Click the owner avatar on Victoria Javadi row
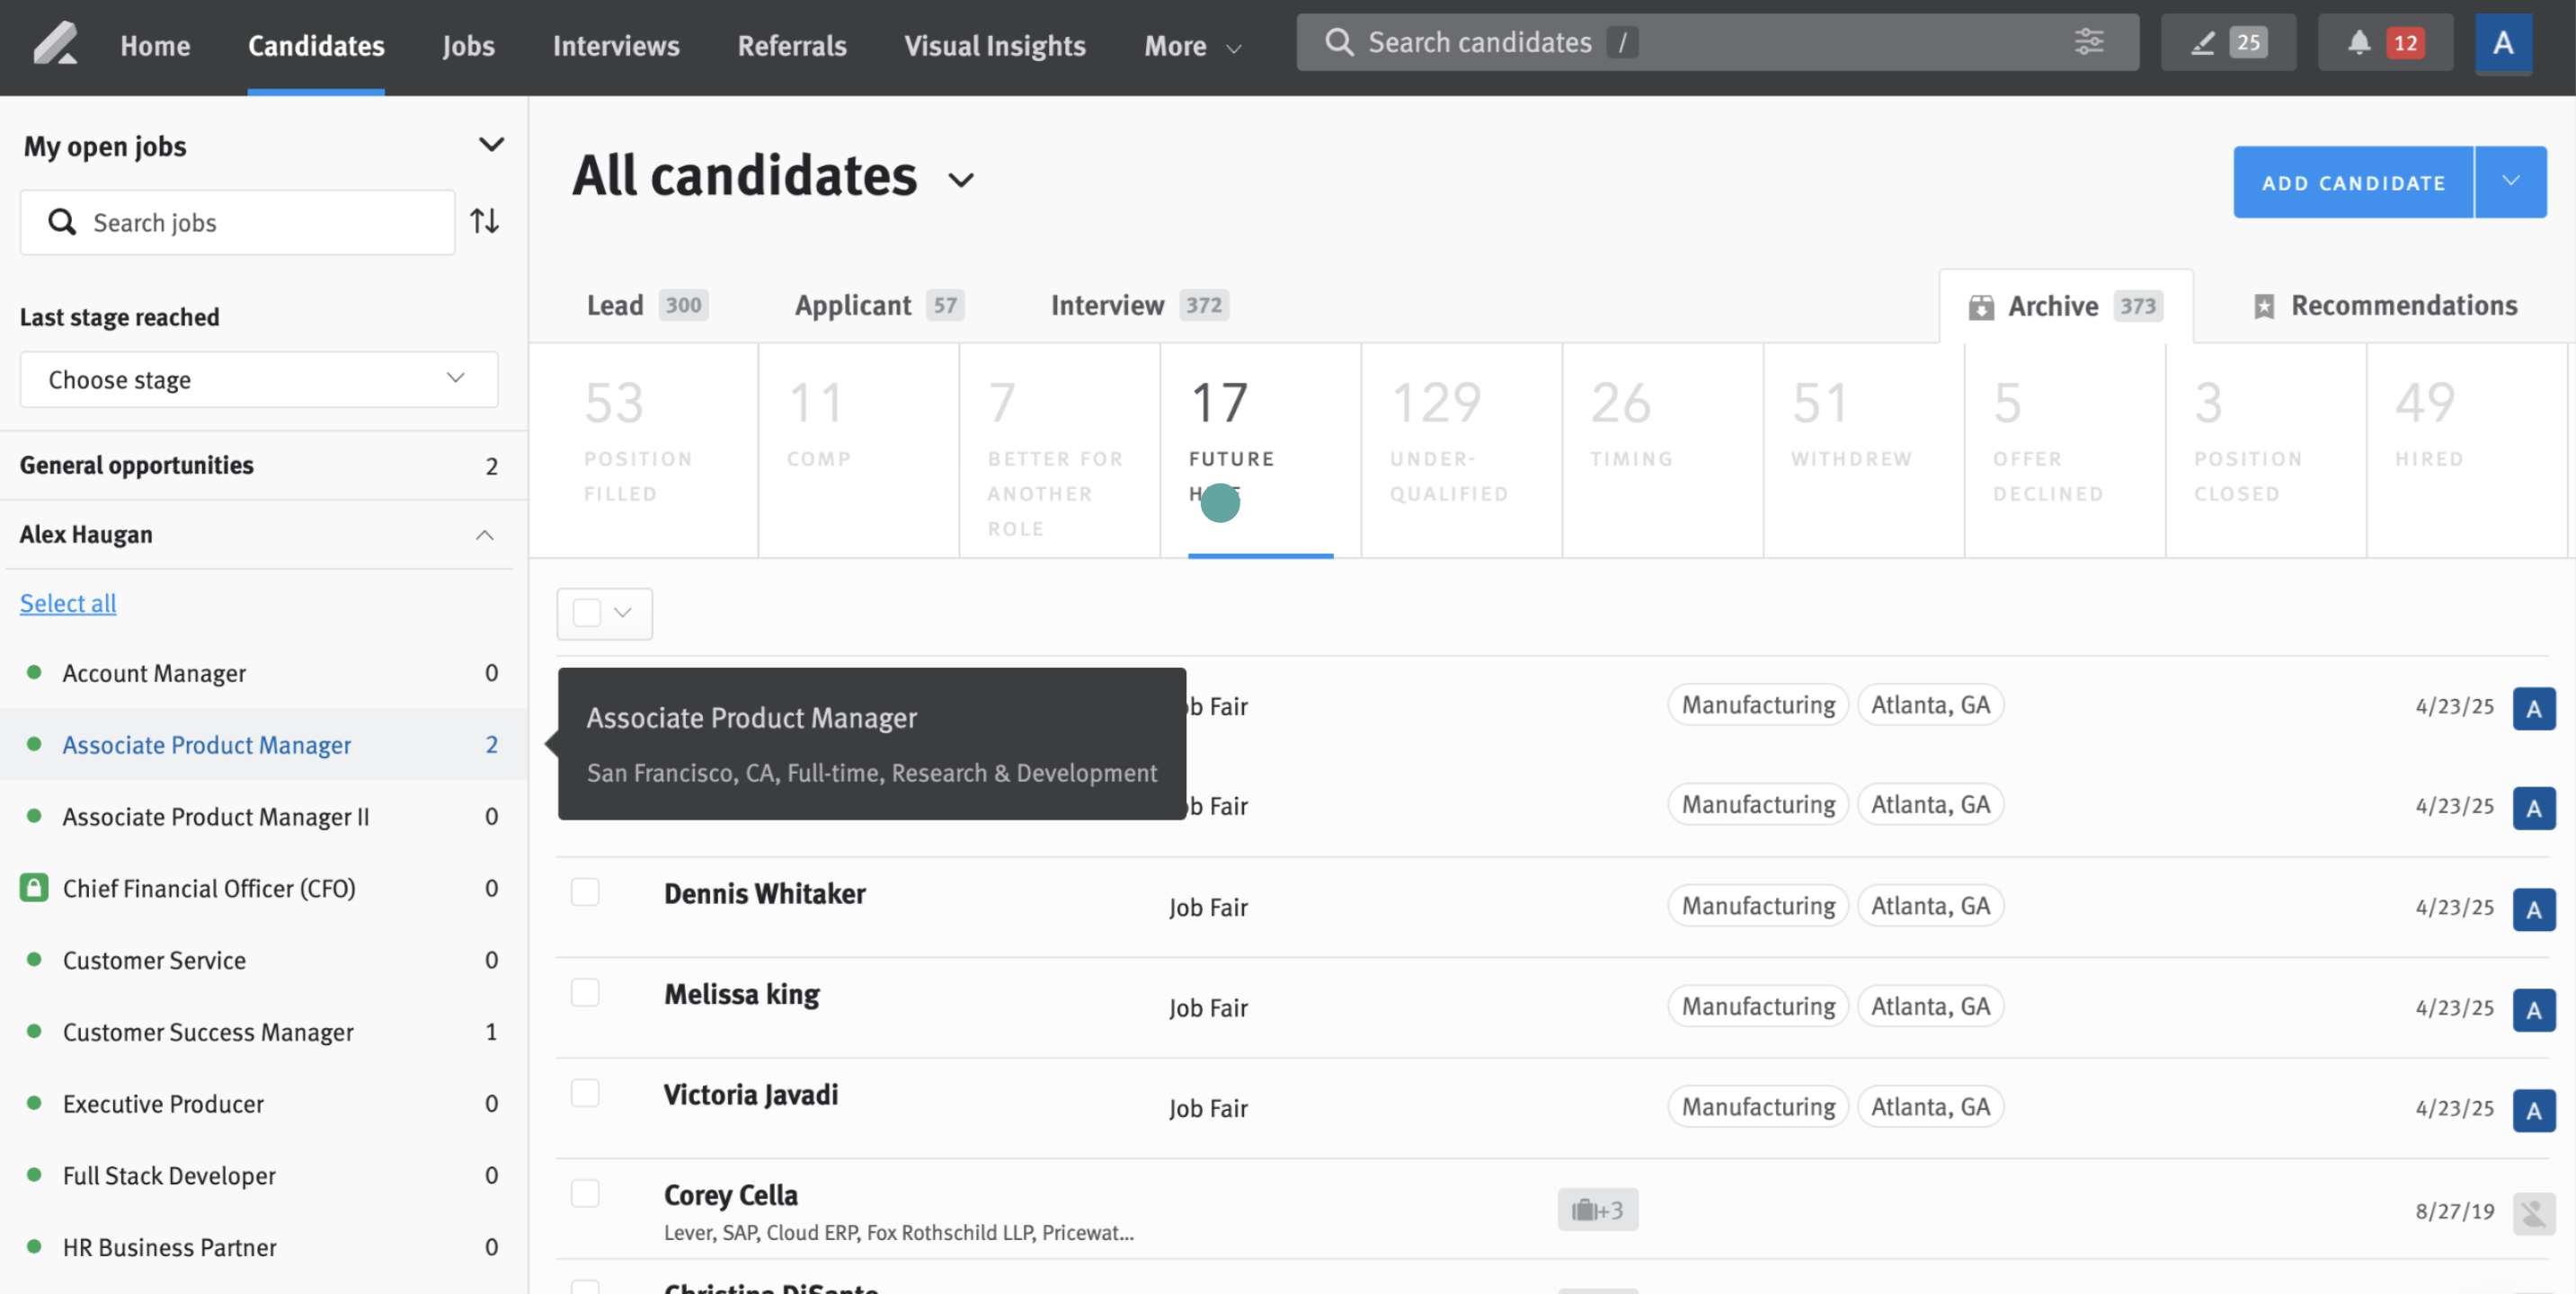 click(2533, 1110)
